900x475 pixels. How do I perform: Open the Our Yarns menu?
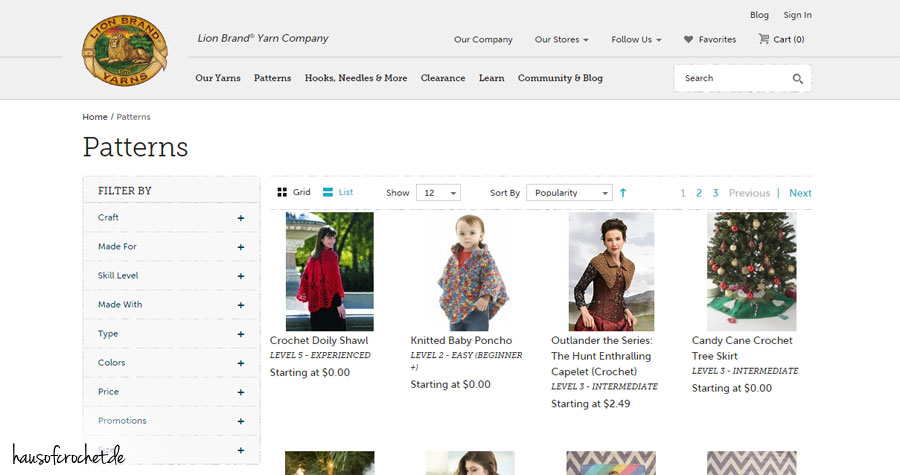click(217, 78)
